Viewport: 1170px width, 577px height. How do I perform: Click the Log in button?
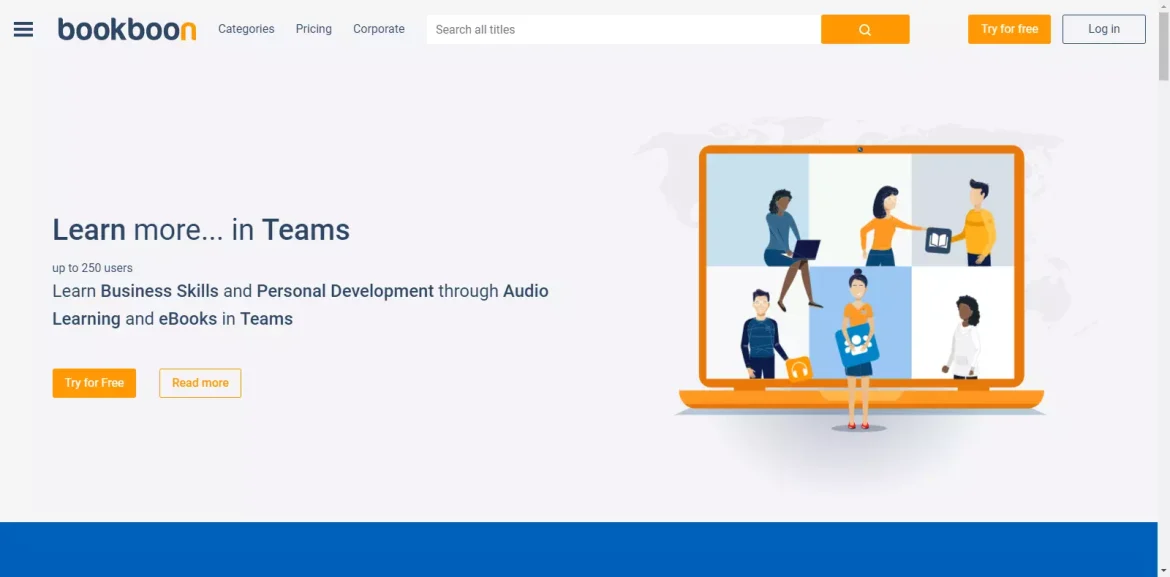click(1104, 29)
